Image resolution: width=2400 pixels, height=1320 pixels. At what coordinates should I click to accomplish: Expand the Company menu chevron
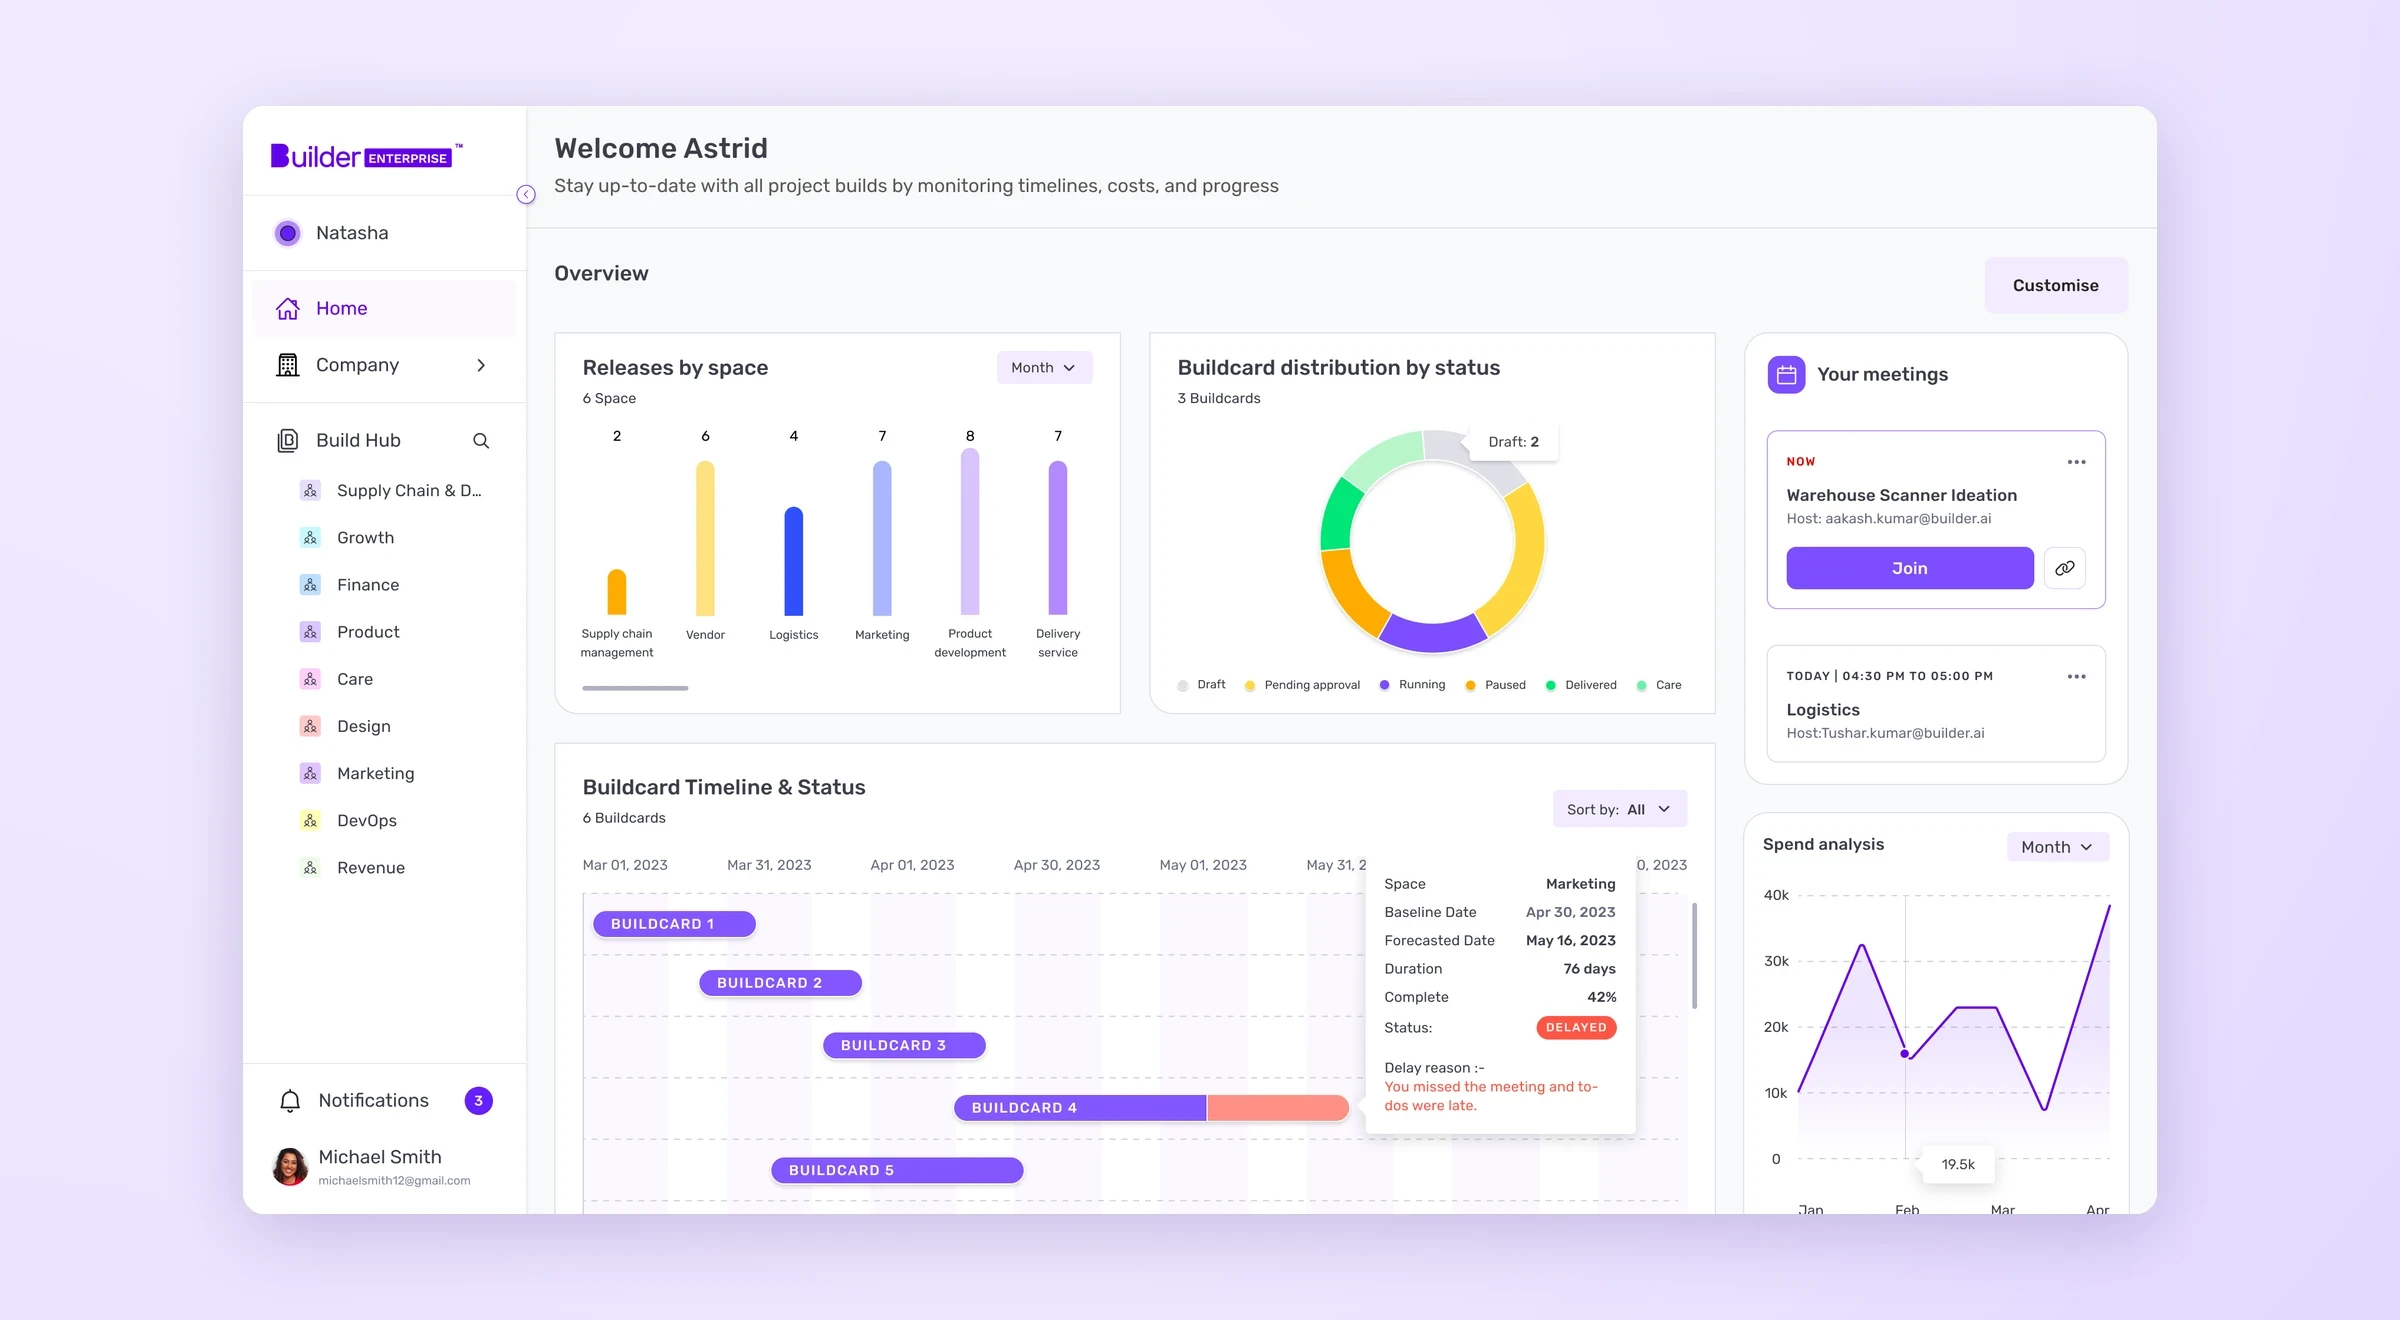481,365
